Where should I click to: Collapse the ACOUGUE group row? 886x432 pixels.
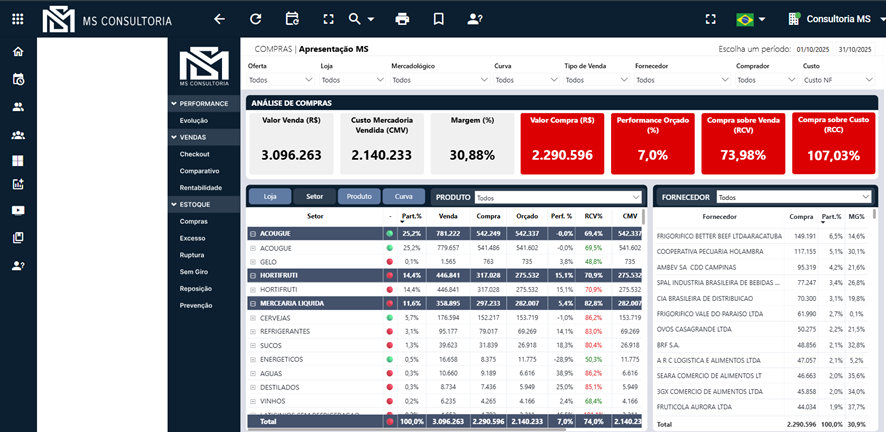tap(253, 233)
